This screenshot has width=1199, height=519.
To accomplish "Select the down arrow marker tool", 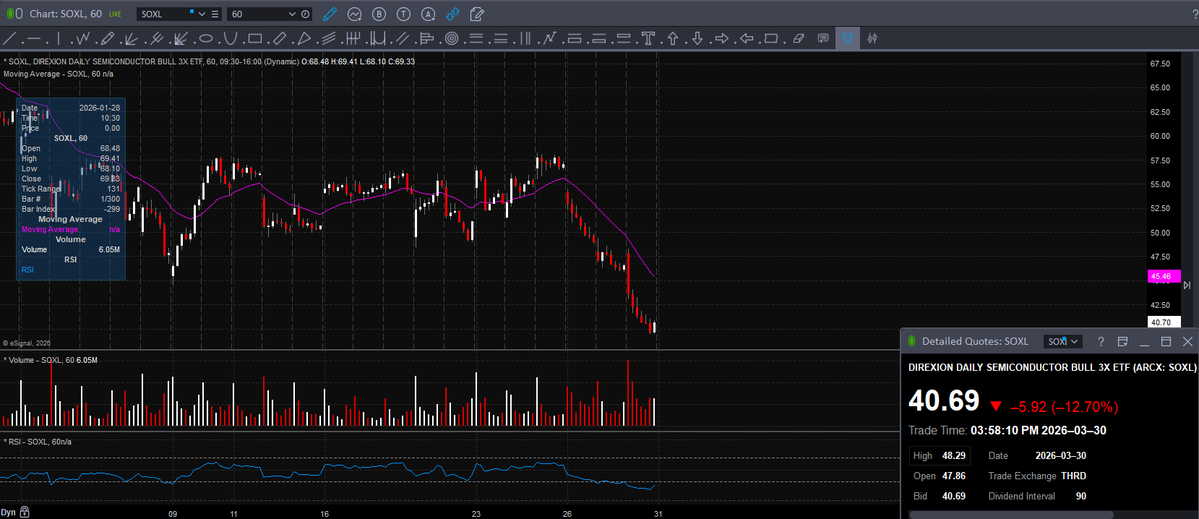I will point(697,38).
